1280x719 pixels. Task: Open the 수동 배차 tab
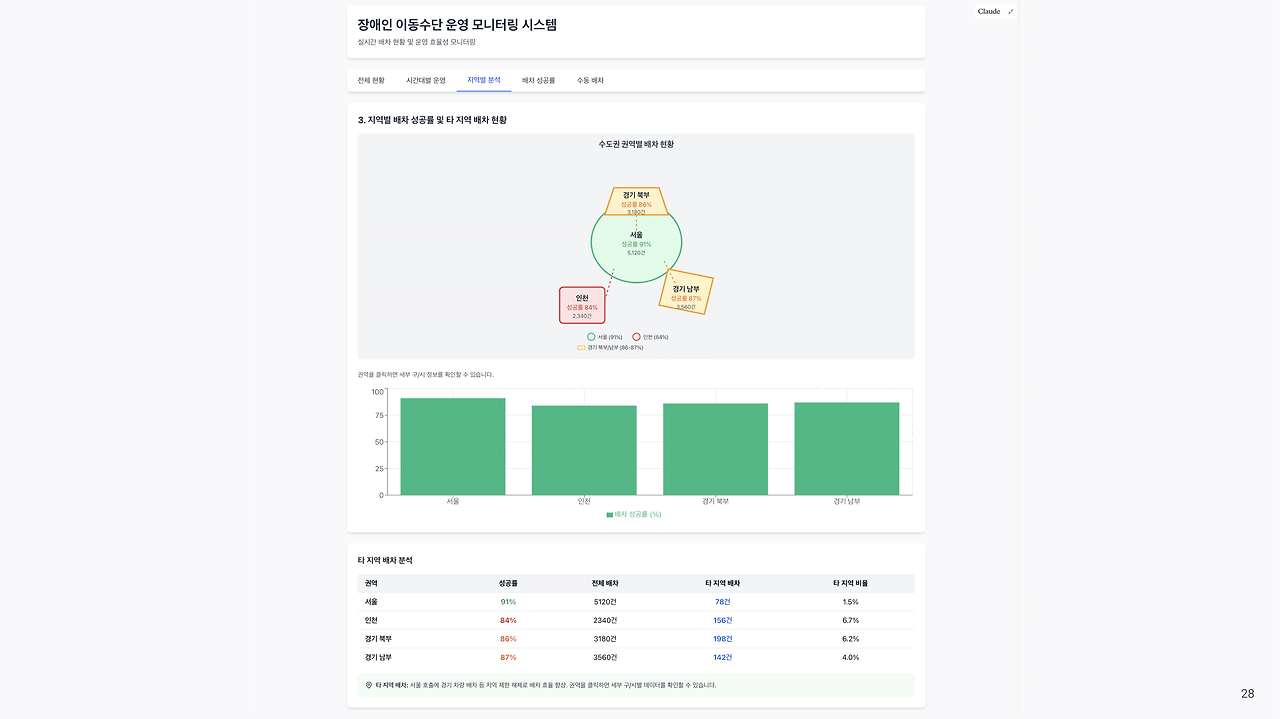pos(588,79)
